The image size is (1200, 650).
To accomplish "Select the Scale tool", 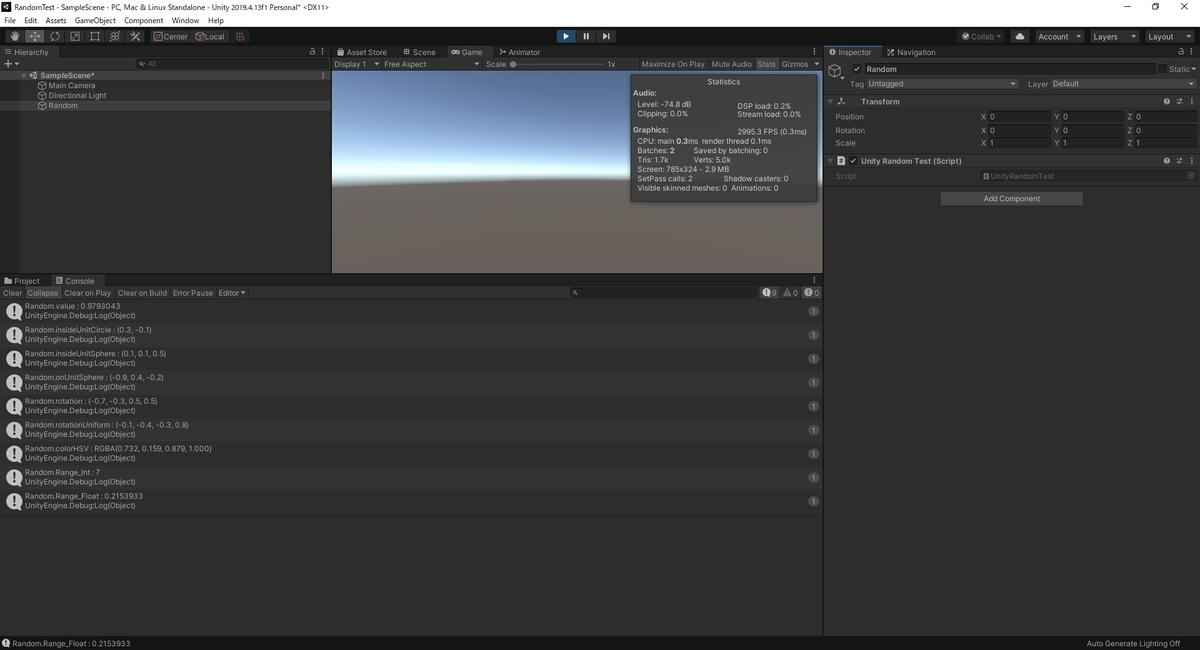I will click(74, 37).
